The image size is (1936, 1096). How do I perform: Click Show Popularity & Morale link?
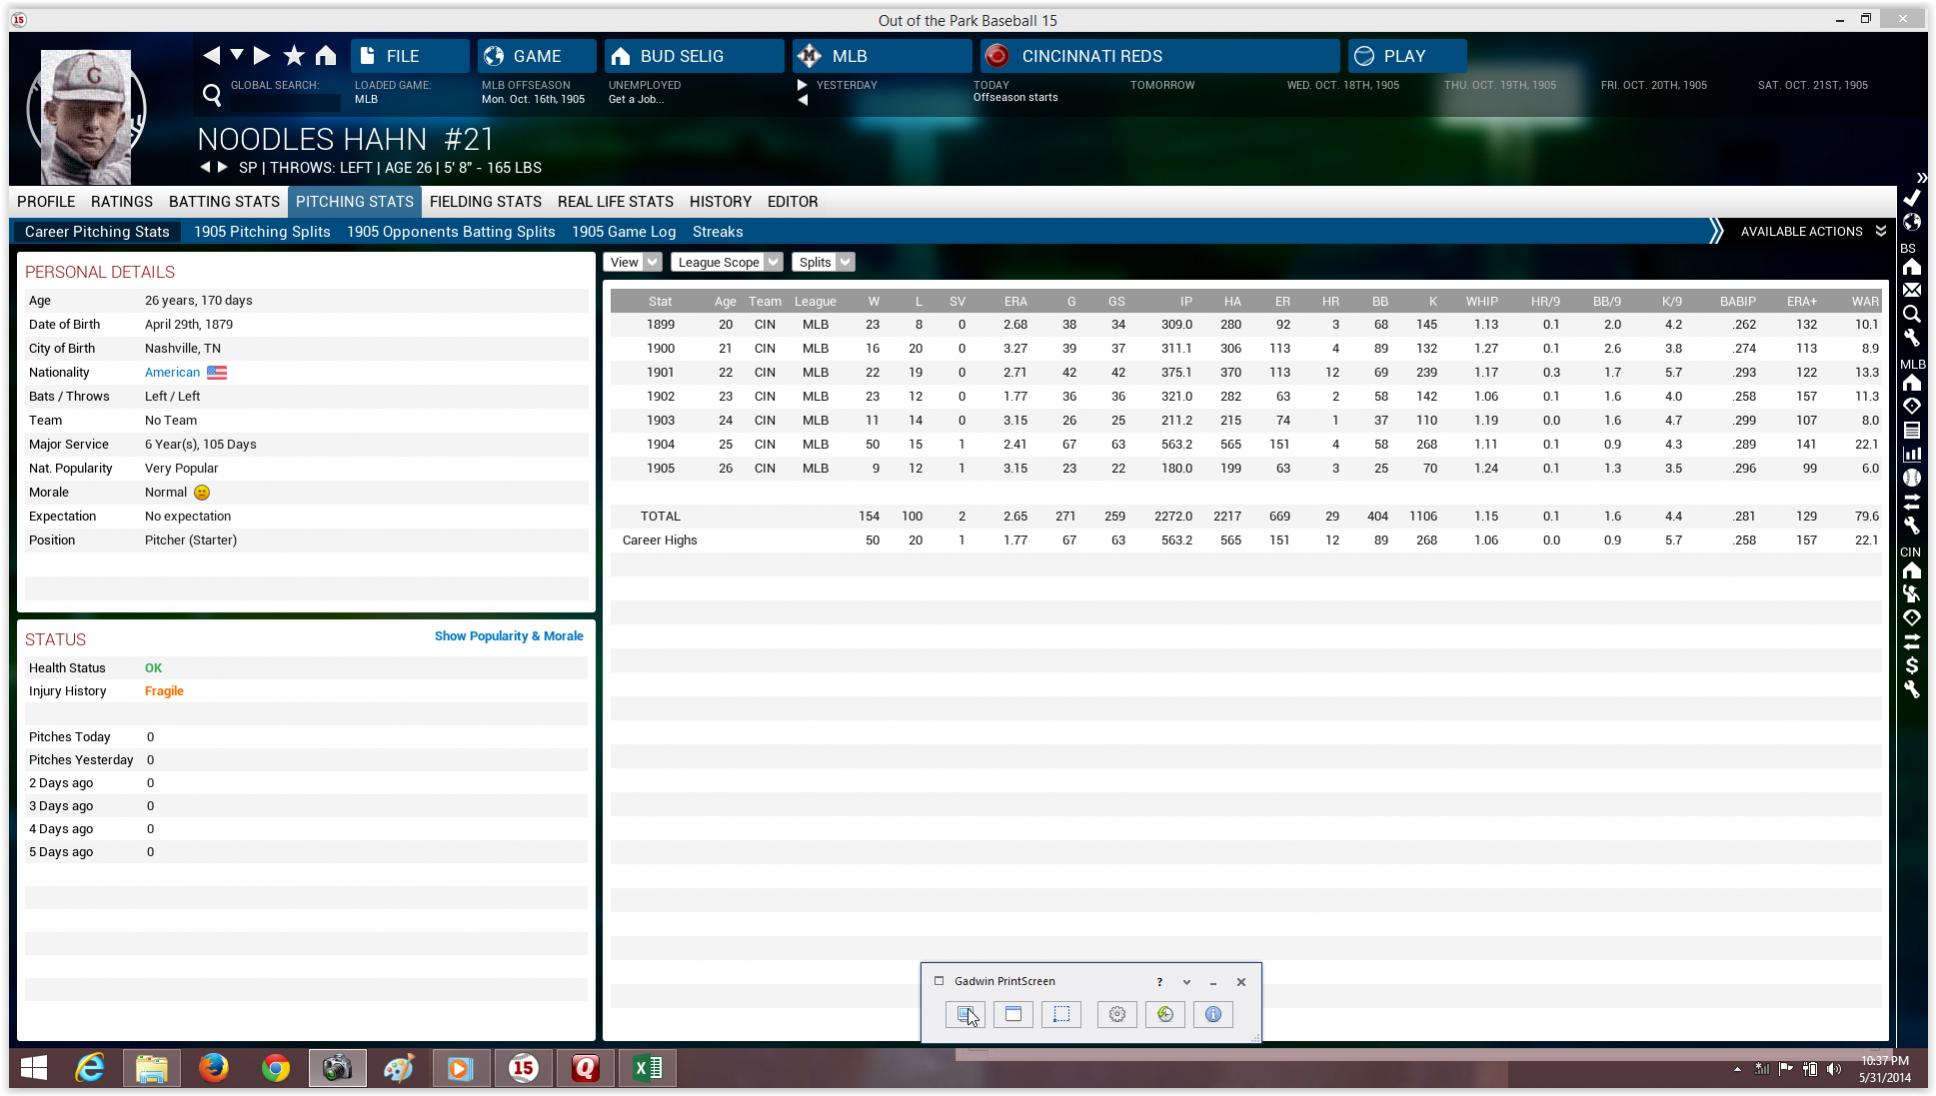[x=508, y=636]
